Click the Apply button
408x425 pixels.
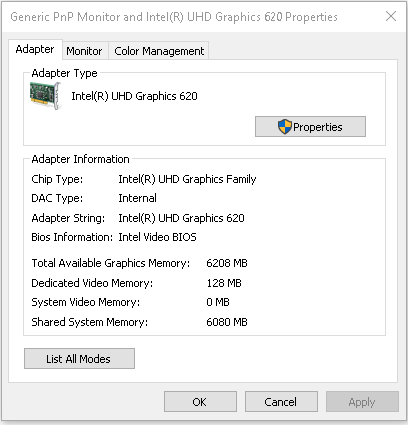coord(362,402)
